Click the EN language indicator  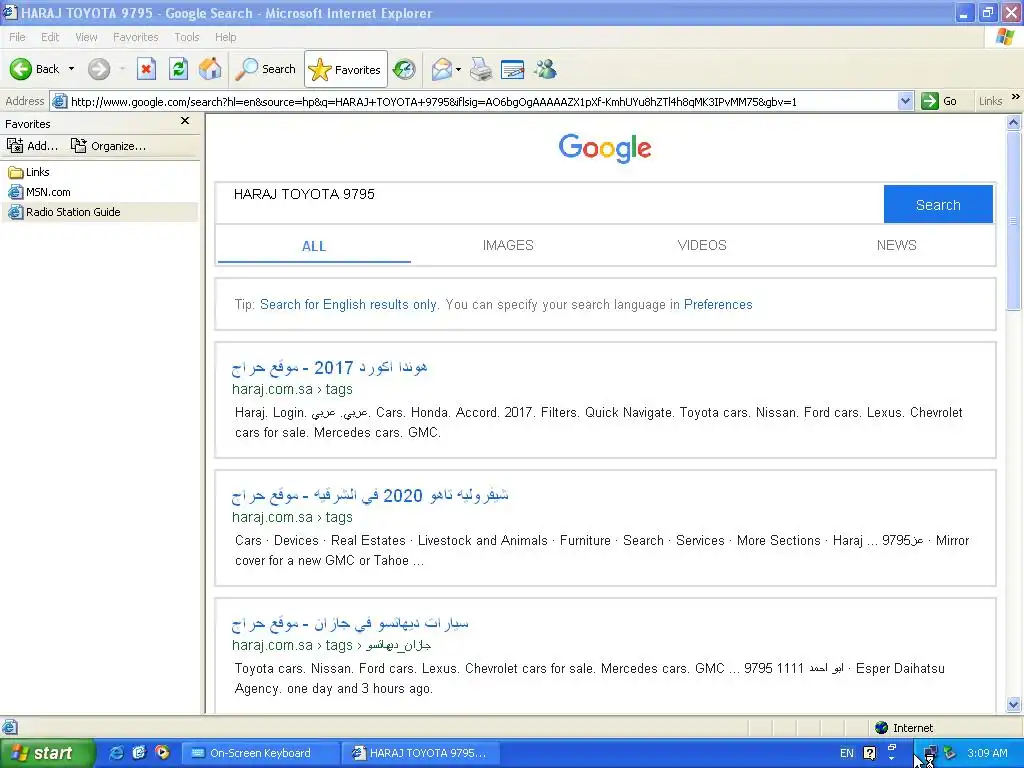847,753
